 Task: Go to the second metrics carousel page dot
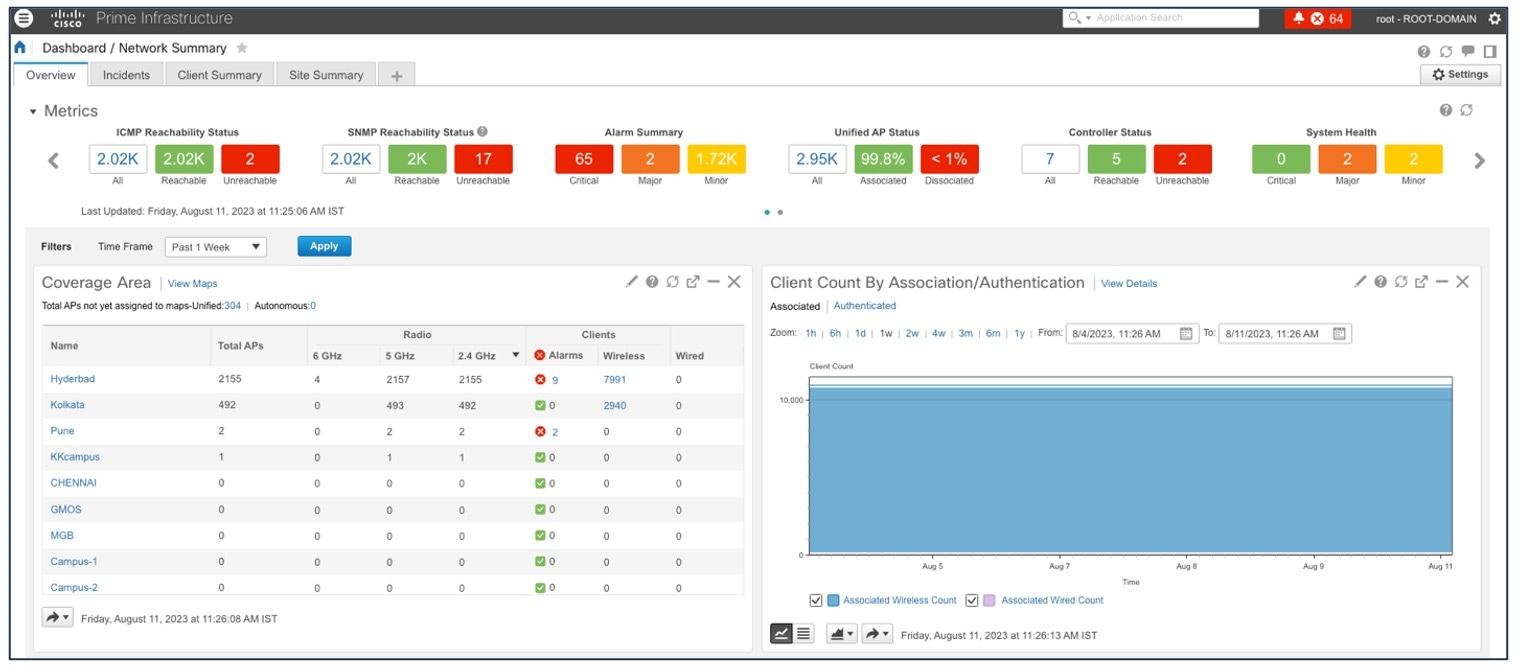click(x=780, y=212)
